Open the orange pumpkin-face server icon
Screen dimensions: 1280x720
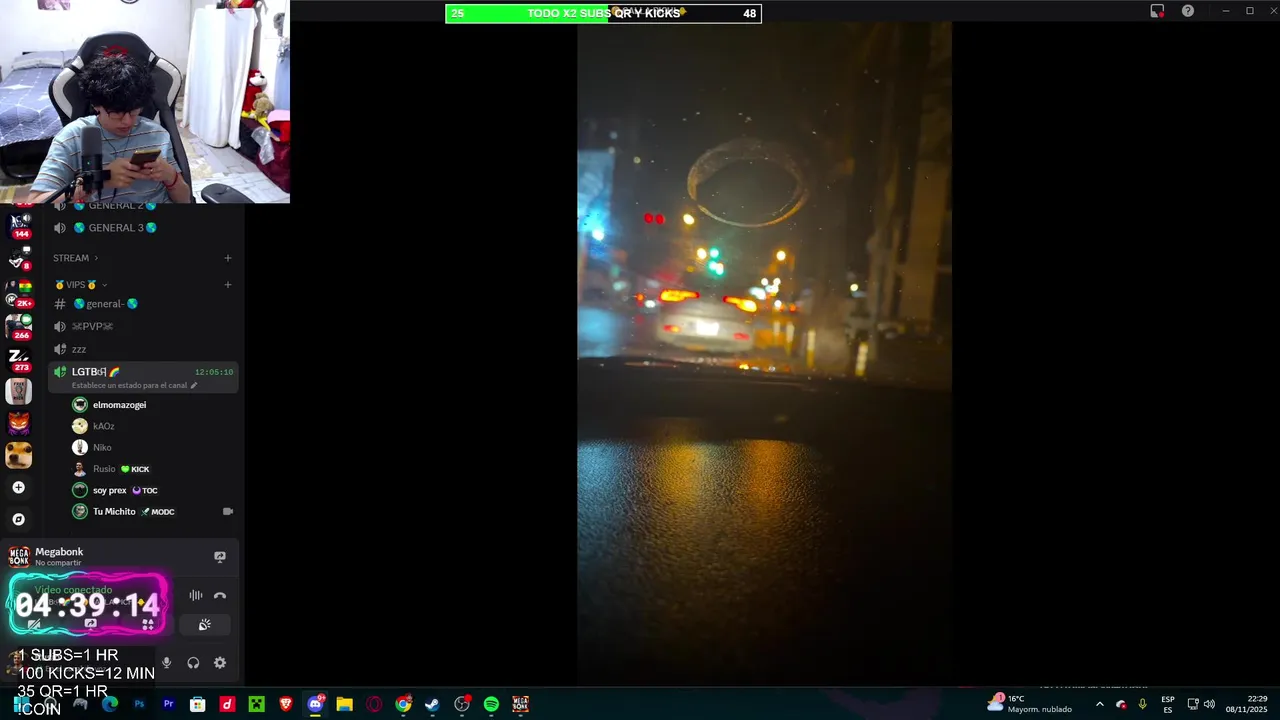click(19, 423)
